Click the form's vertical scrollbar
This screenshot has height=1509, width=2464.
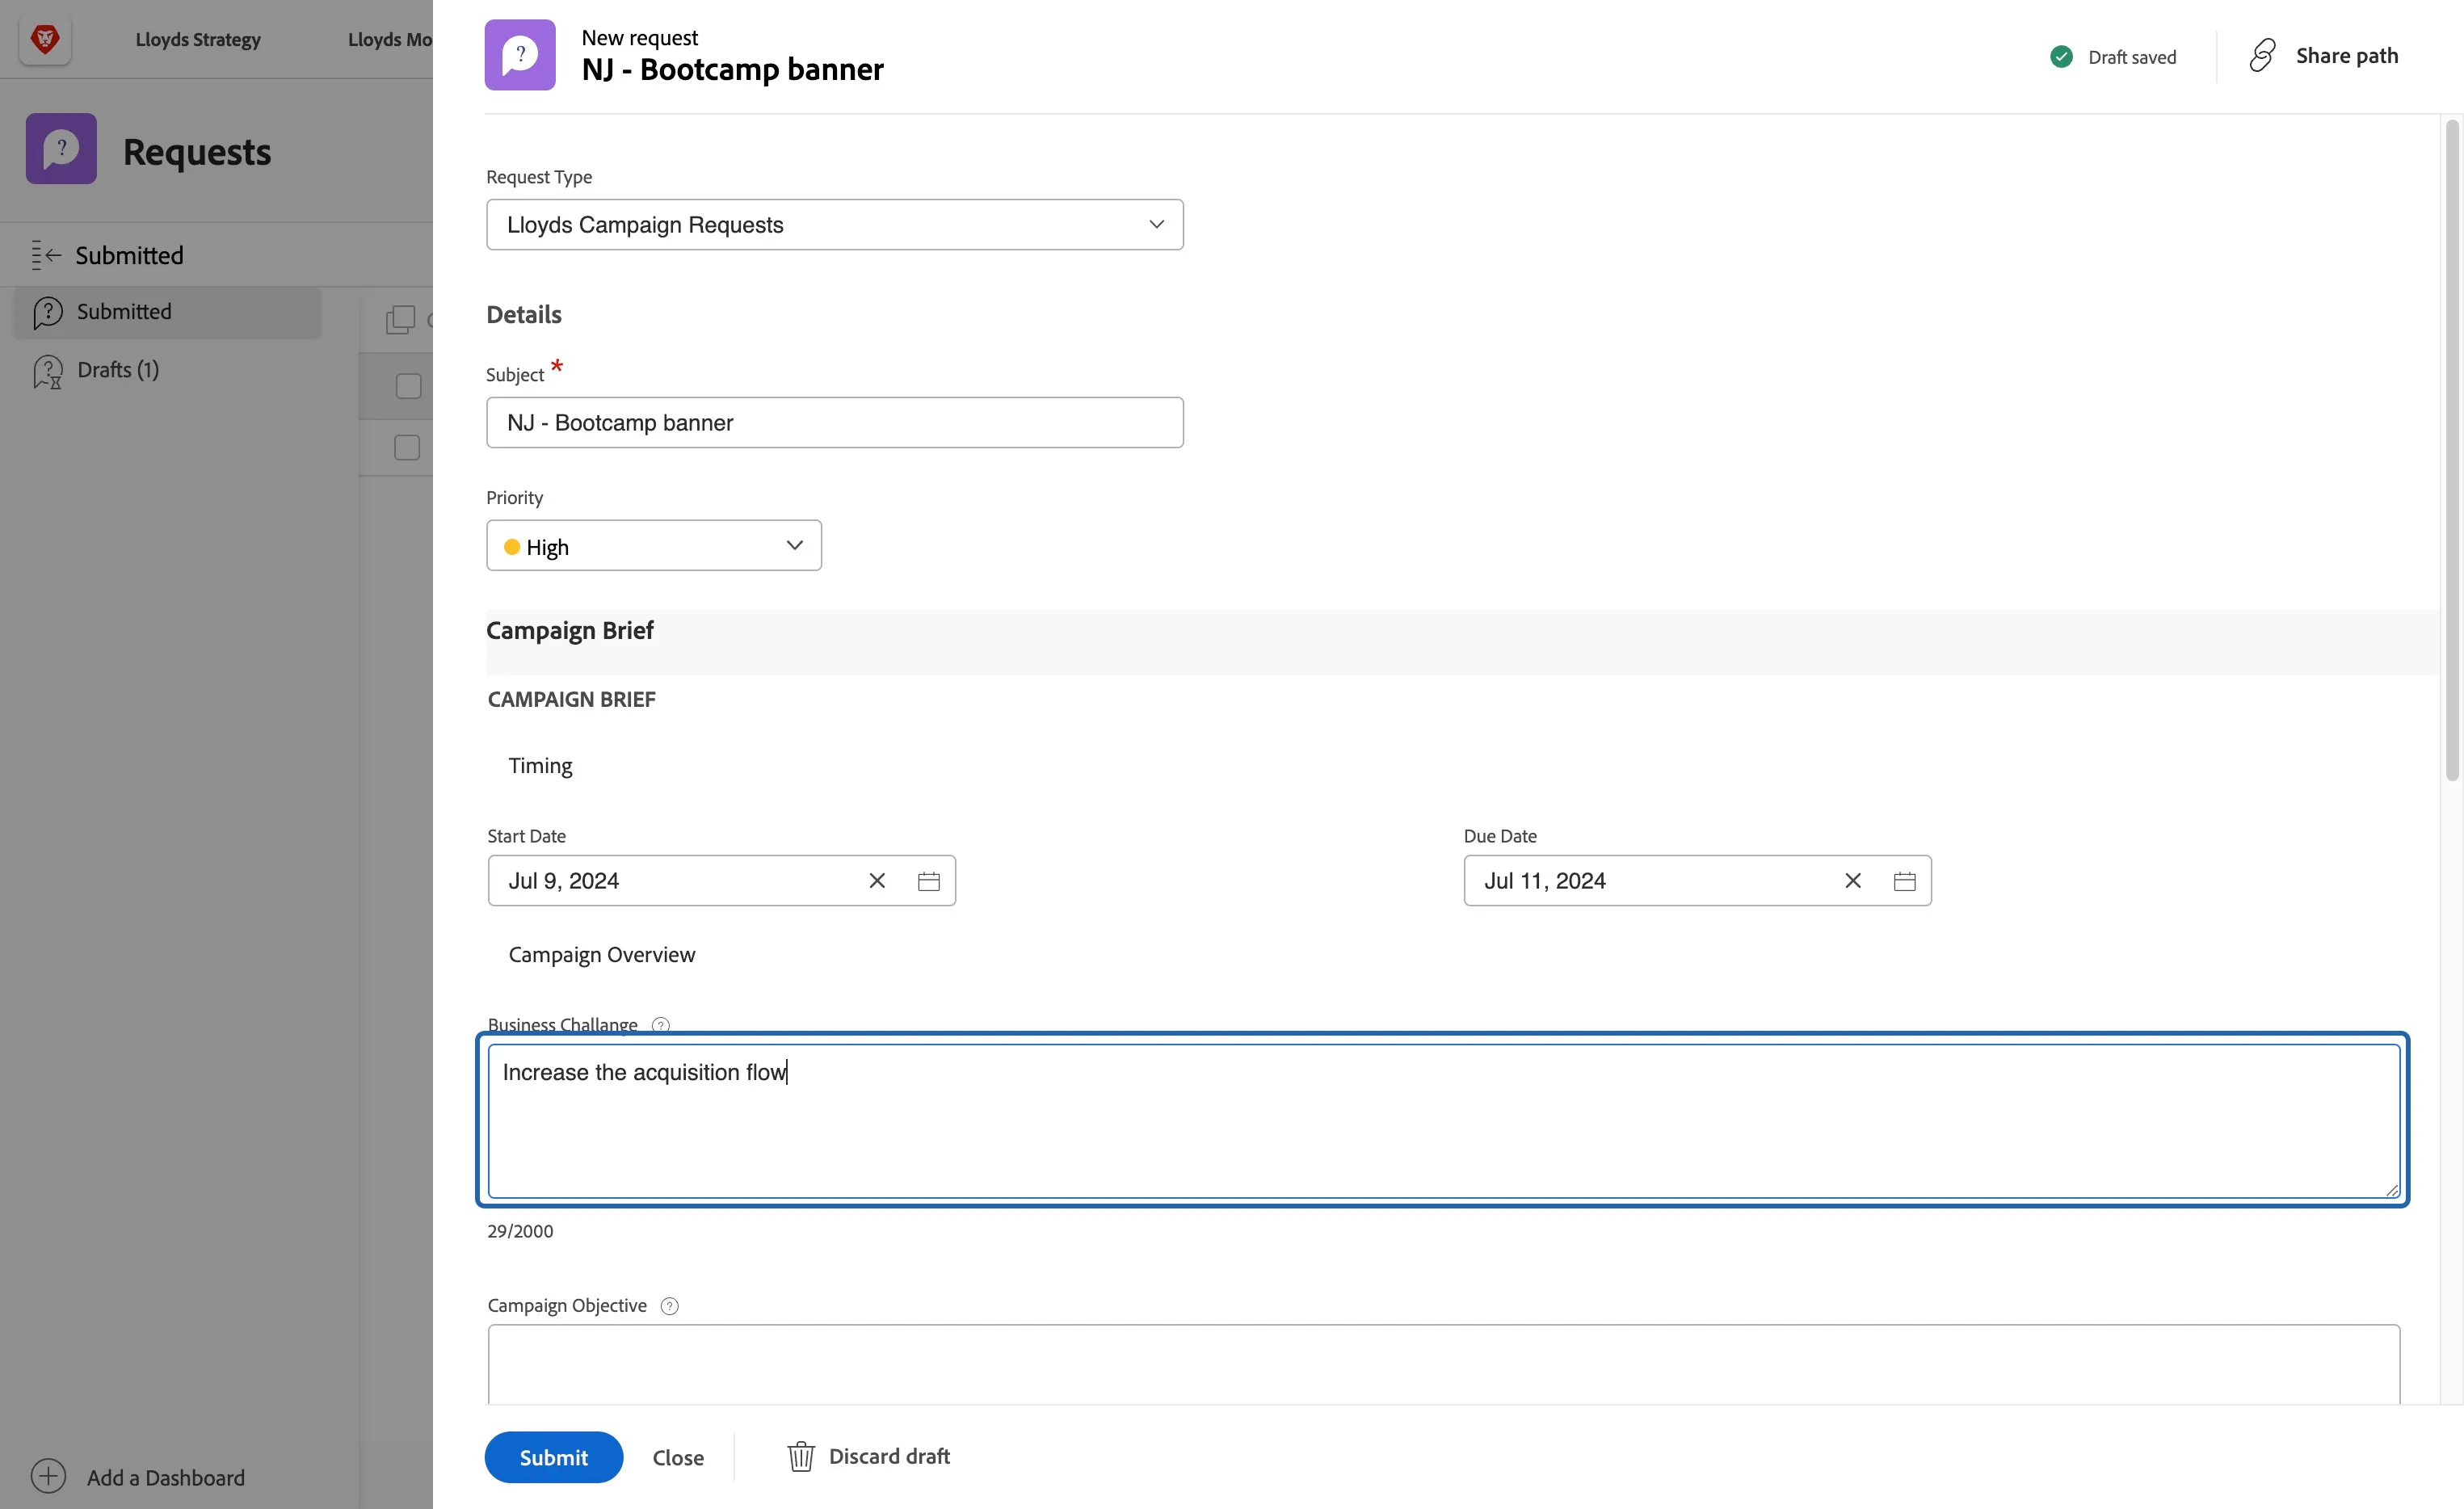(2451, 450)
